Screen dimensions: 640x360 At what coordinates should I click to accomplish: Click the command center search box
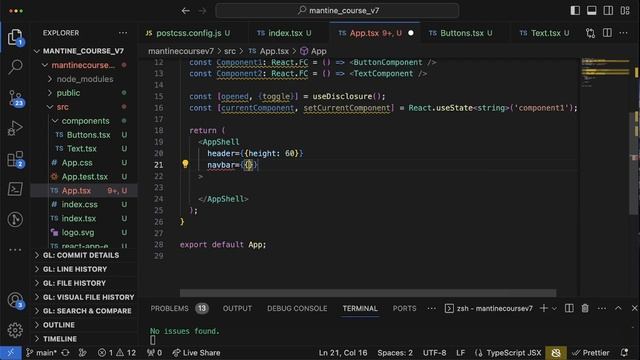(x=337, y=11)
